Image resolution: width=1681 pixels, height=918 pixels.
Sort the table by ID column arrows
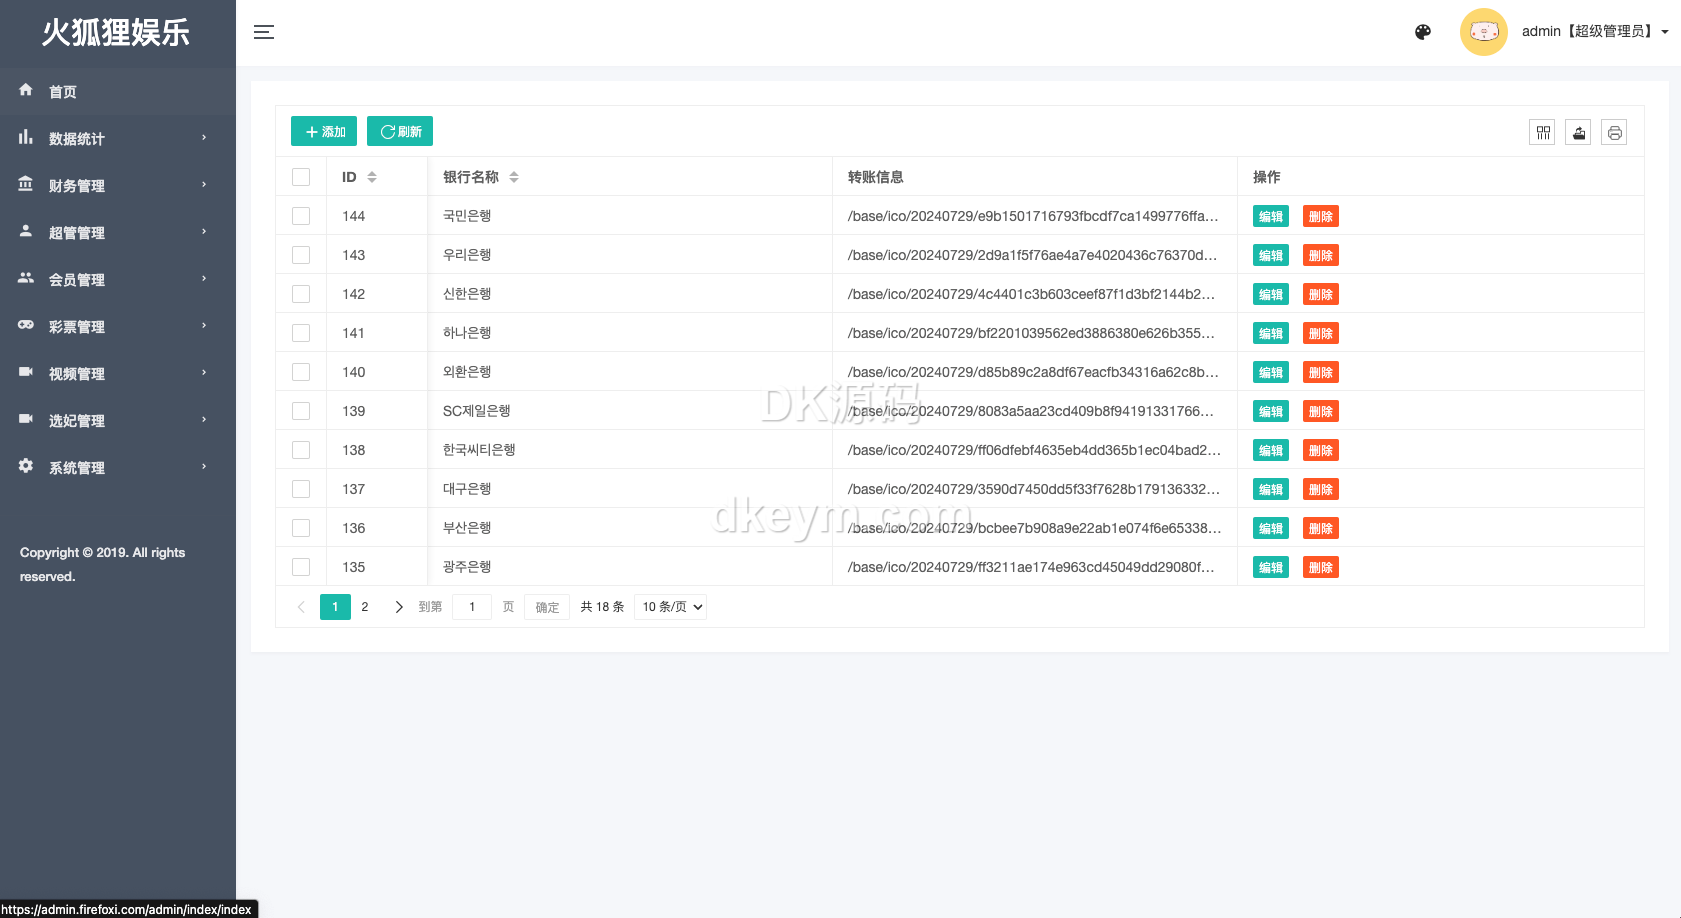coord(372,177)
